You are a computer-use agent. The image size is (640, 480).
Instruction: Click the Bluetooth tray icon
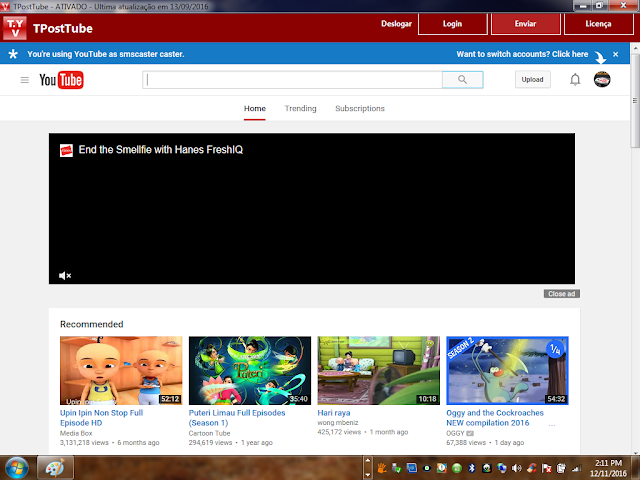click(x=471, y=468)
